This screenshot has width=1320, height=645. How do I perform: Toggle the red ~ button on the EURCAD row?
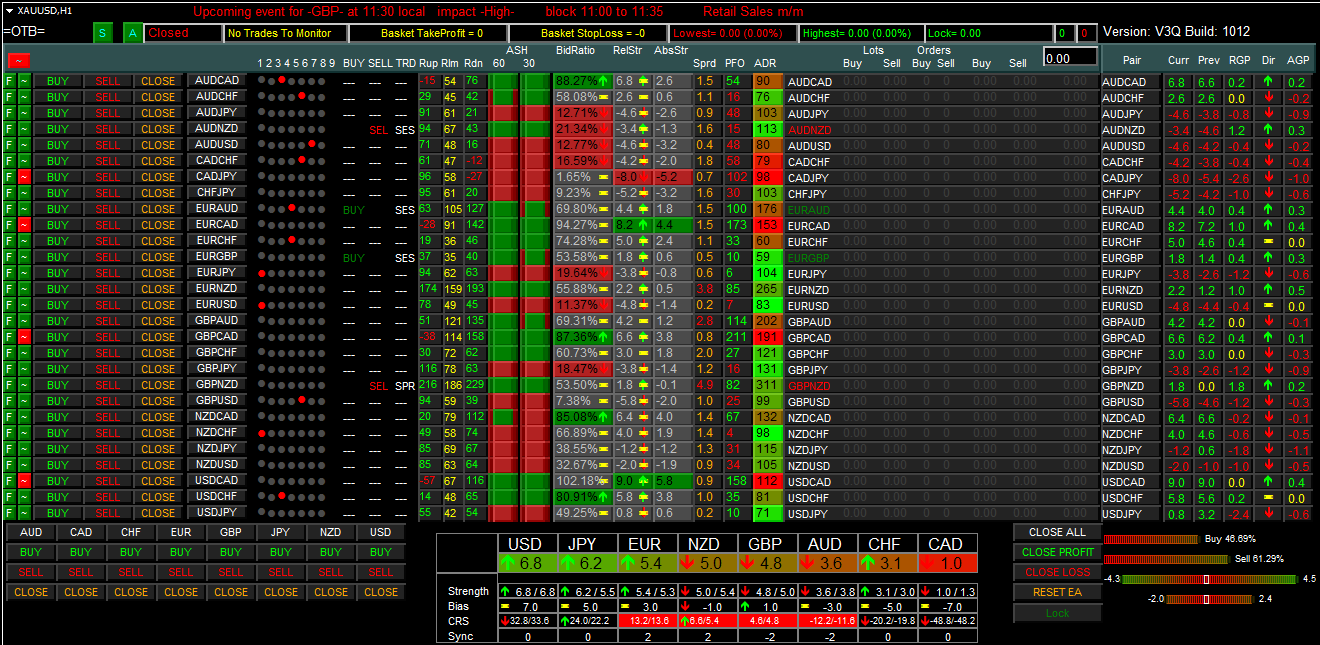(24, 225)
